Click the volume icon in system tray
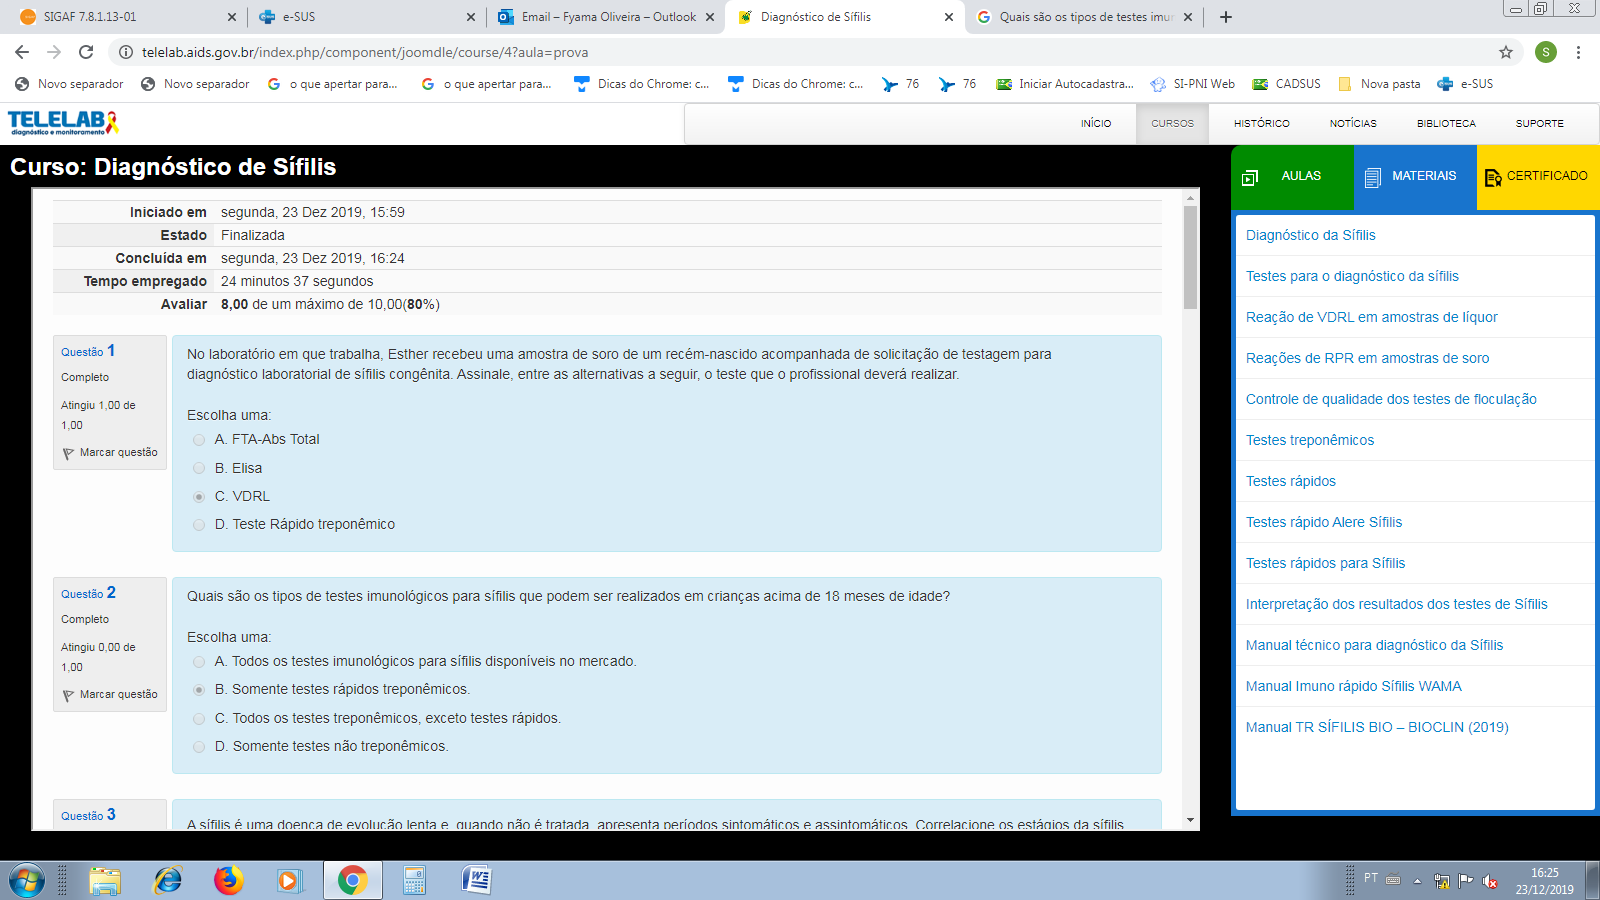 coord(1490,881)
